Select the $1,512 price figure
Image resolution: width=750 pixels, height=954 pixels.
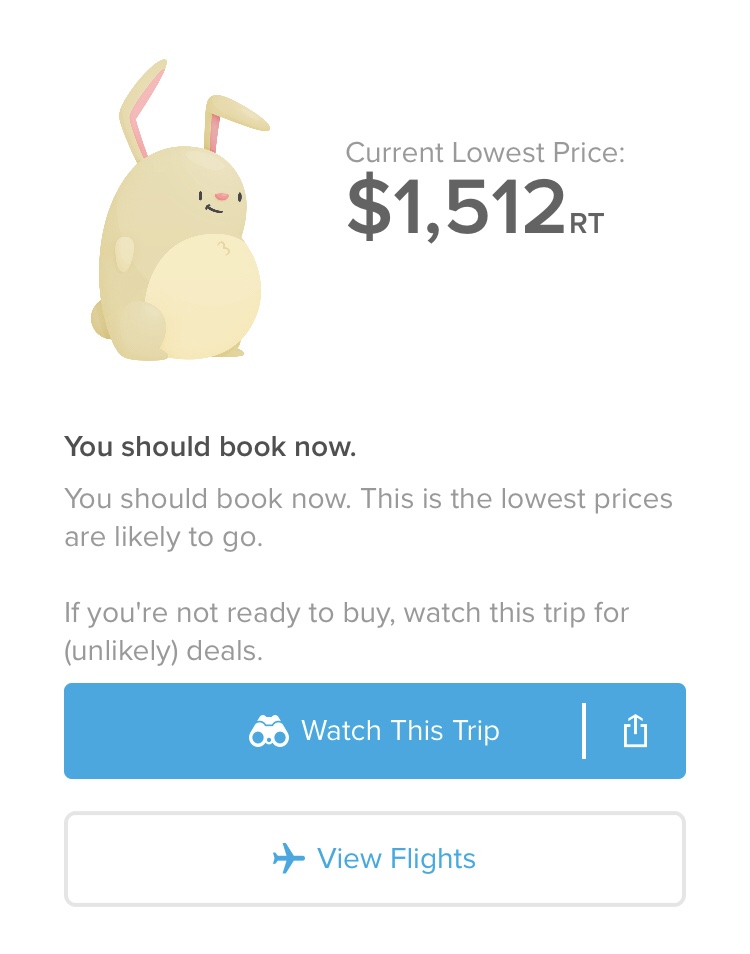(x=456, y=208)
